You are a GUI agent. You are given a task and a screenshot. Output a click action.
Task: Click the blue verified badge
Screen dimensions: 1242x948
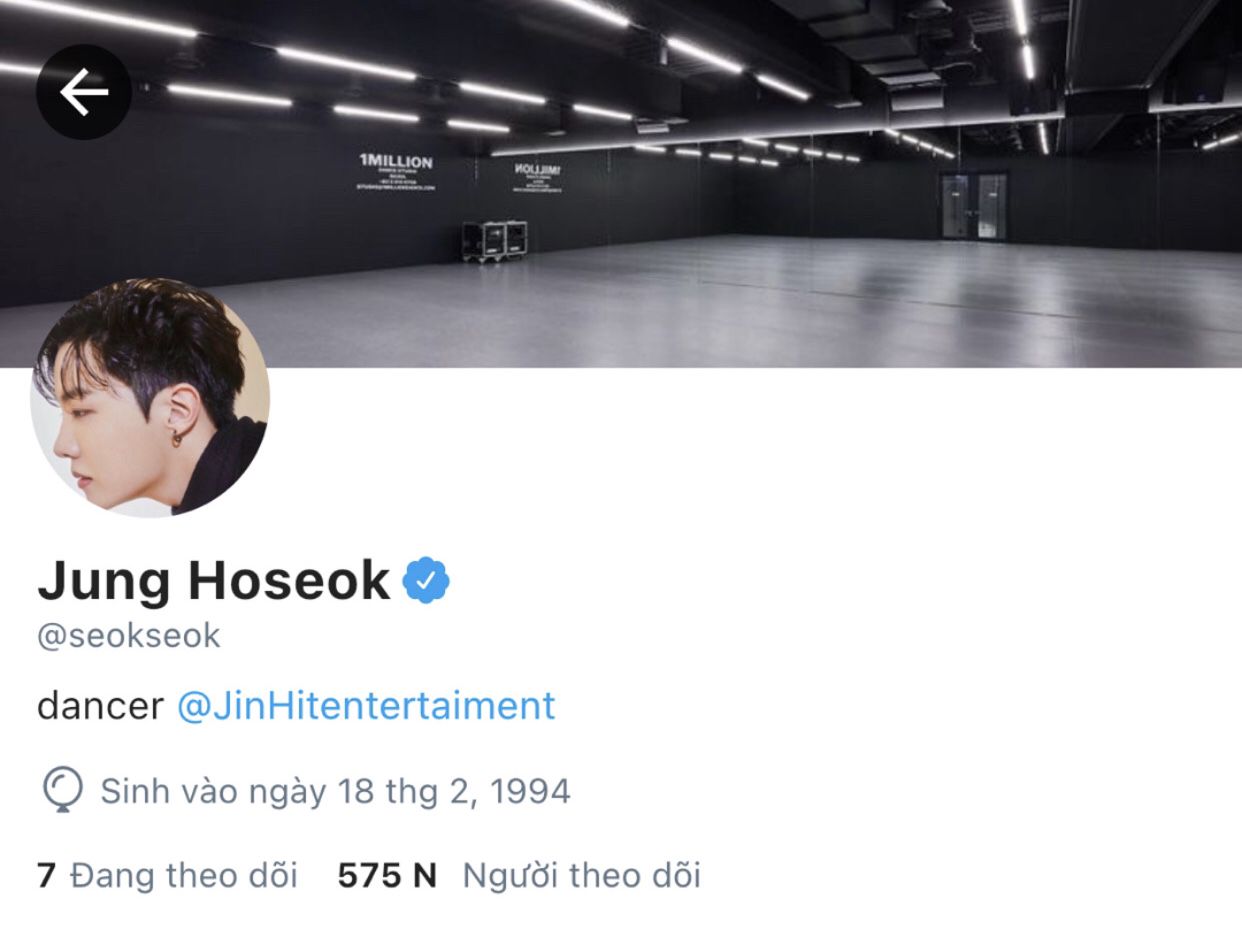click(427, 580)
